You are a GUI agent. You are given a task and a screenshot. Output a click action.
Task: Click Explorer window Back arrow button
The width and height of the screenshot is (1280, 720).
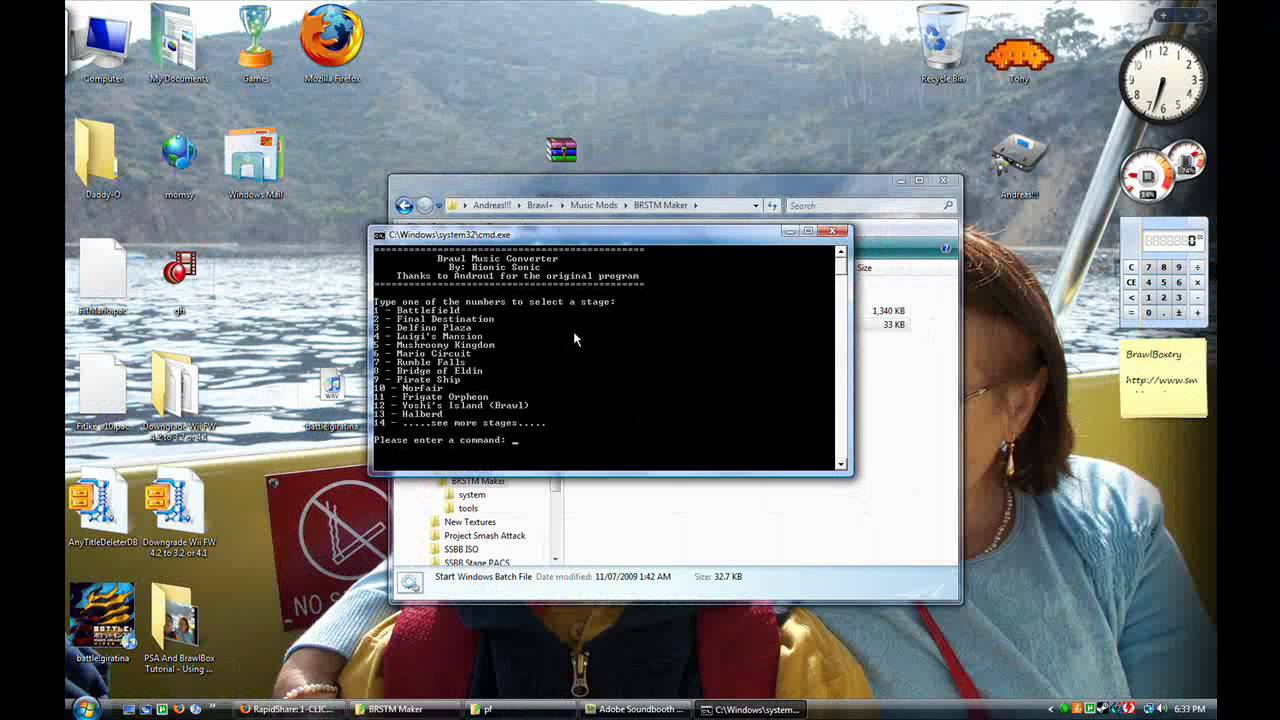pos(404,205)
